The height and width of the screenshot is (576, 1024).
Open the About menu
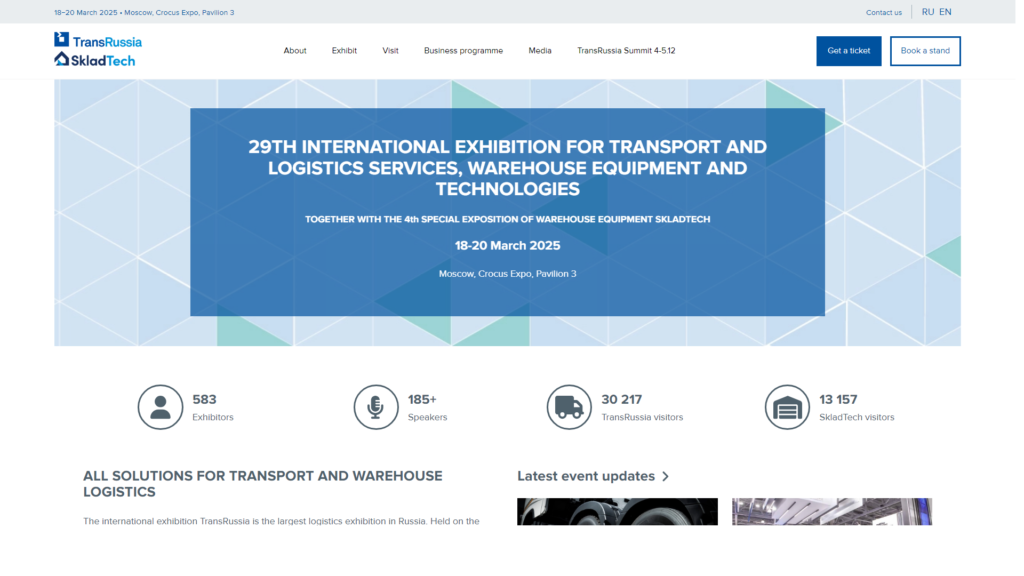(295, 51)
